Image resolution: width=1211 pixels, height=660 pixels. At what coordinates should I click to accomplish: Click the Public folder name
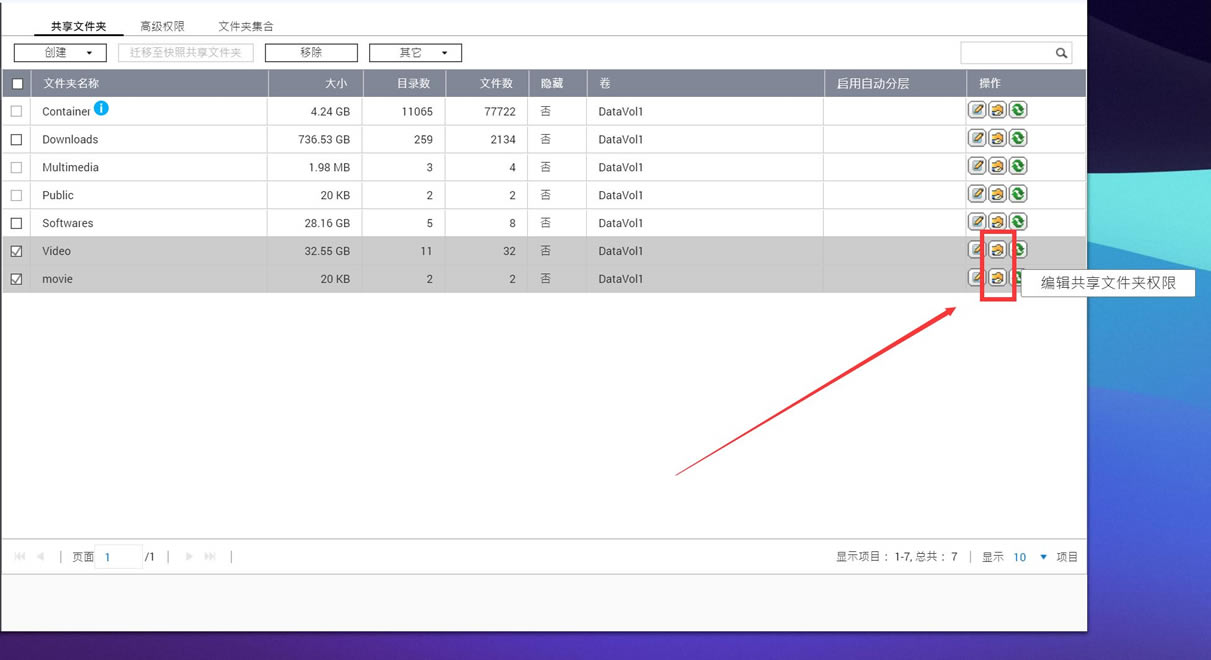pyautogui.click(x=58, y=195)
